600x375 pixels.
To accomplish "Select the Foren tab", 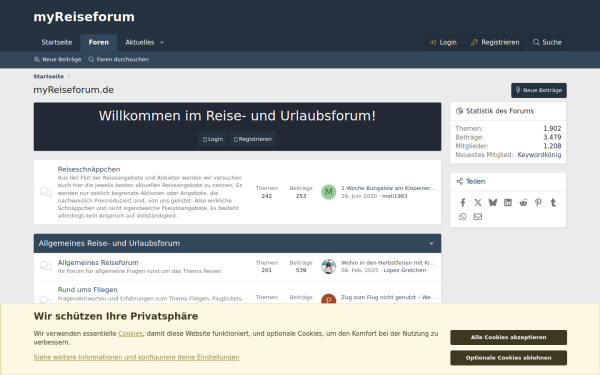I will (x=99, y=42).
